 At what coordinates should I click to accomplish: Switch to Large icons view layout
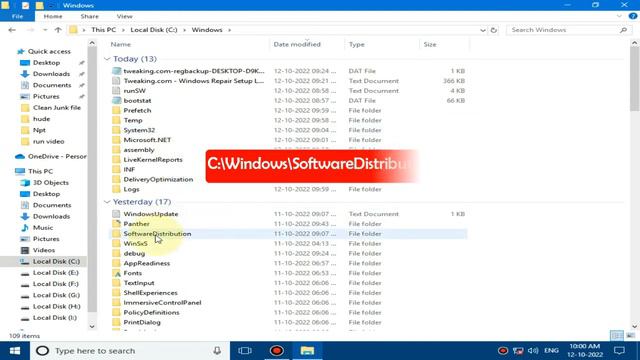coord(631,336)
